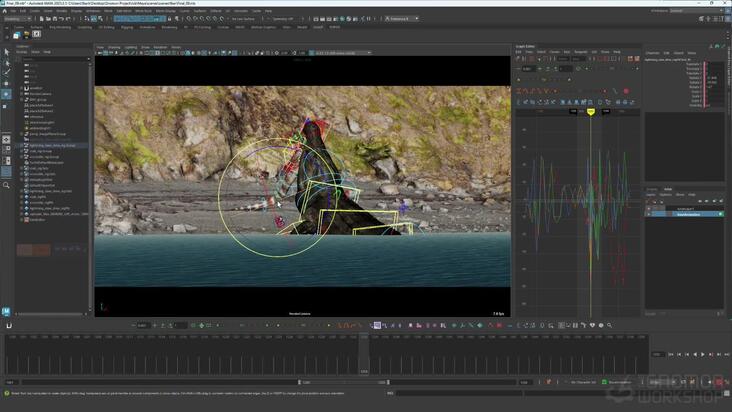Go to end of playback range

coord(727,355)
